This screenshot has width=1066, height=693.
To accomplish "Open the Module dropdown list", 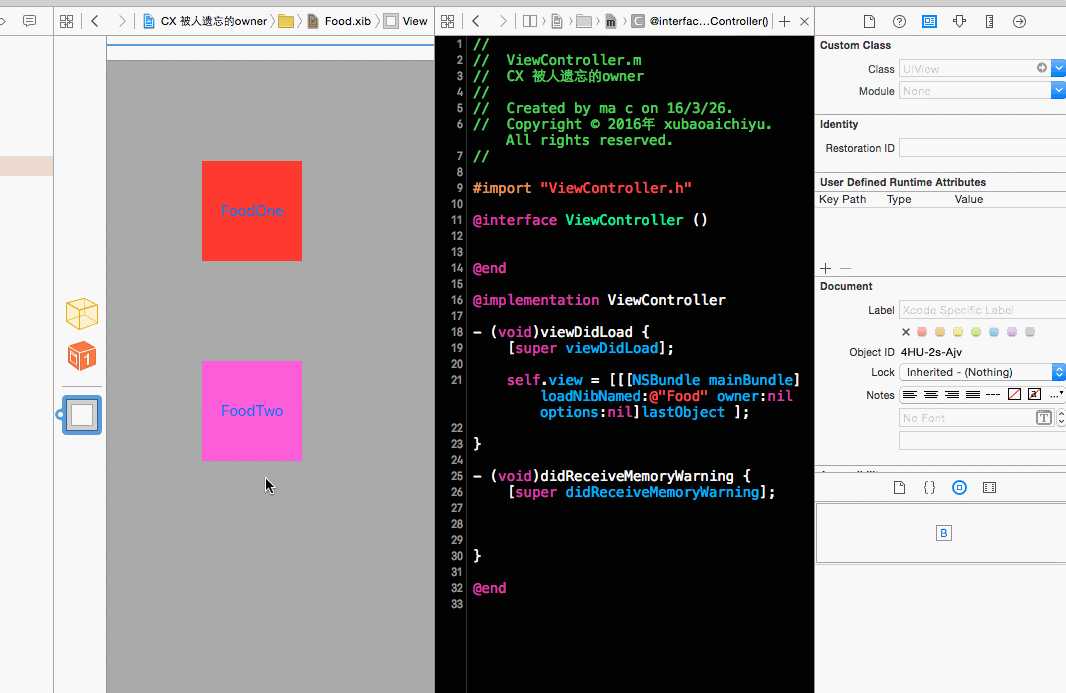I will tap(1058, 90).
